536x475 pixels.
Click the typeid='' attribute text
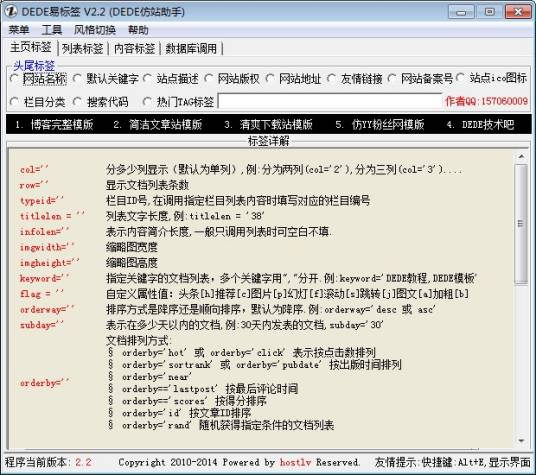coord(42,200)
